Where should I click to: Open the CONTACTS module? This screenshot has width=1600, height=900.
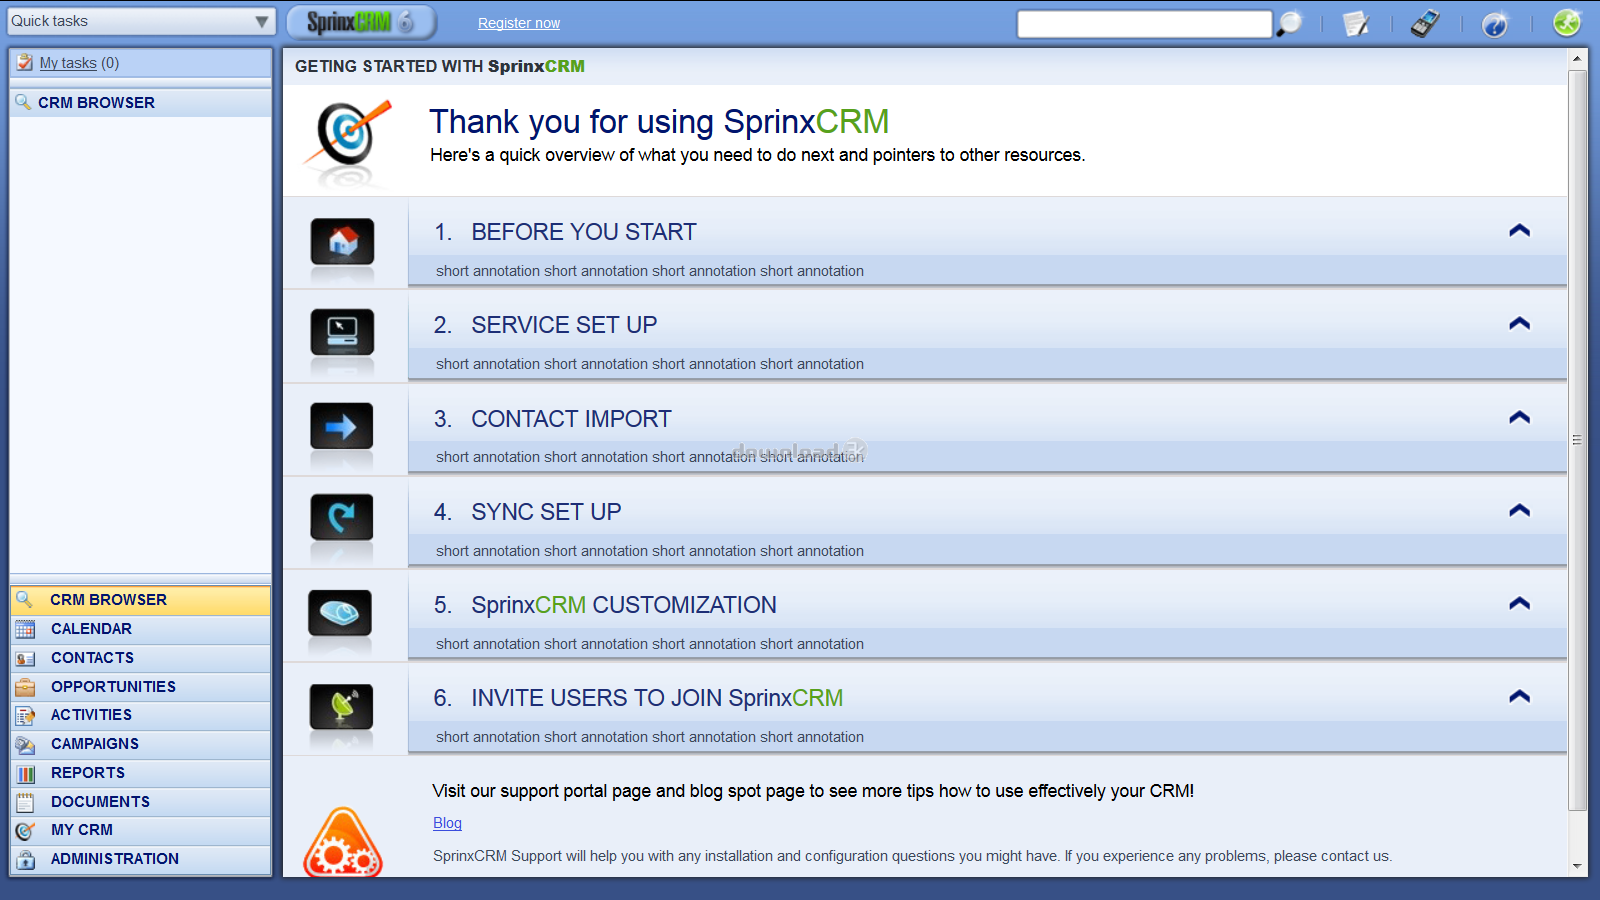[140, 658]
